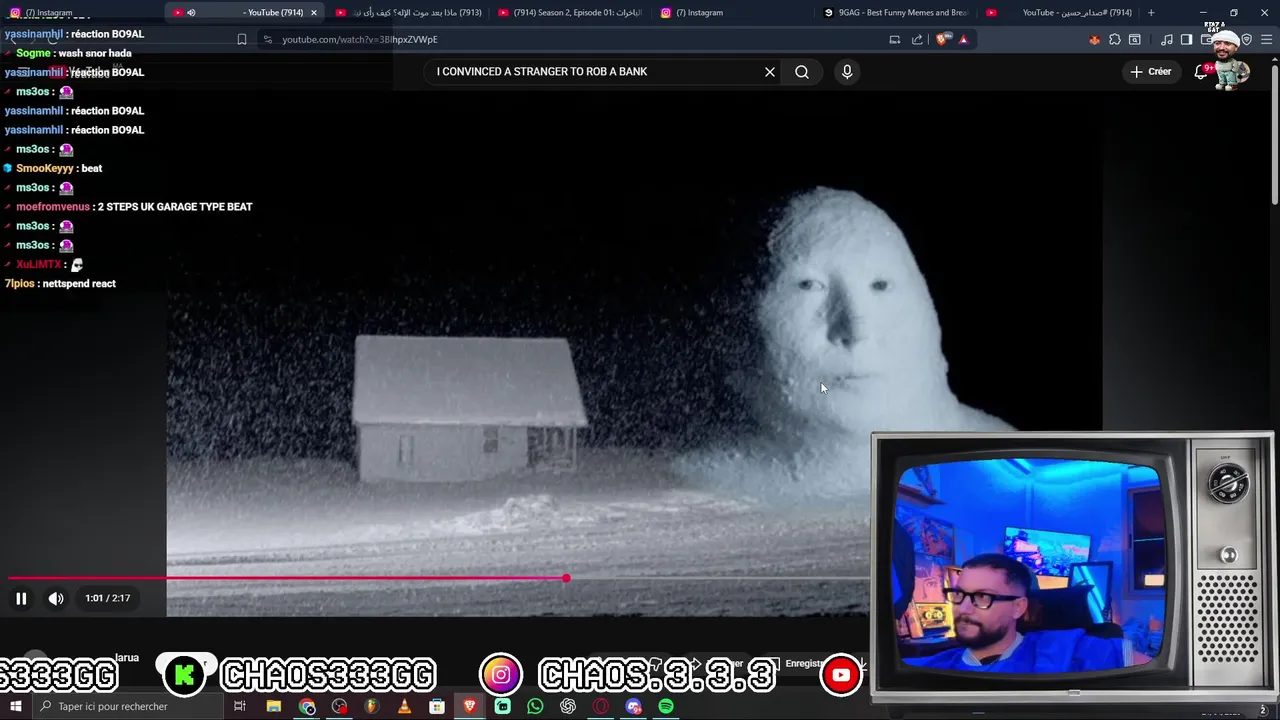Mute the active YouTube tab audio icon

[191, 13]
